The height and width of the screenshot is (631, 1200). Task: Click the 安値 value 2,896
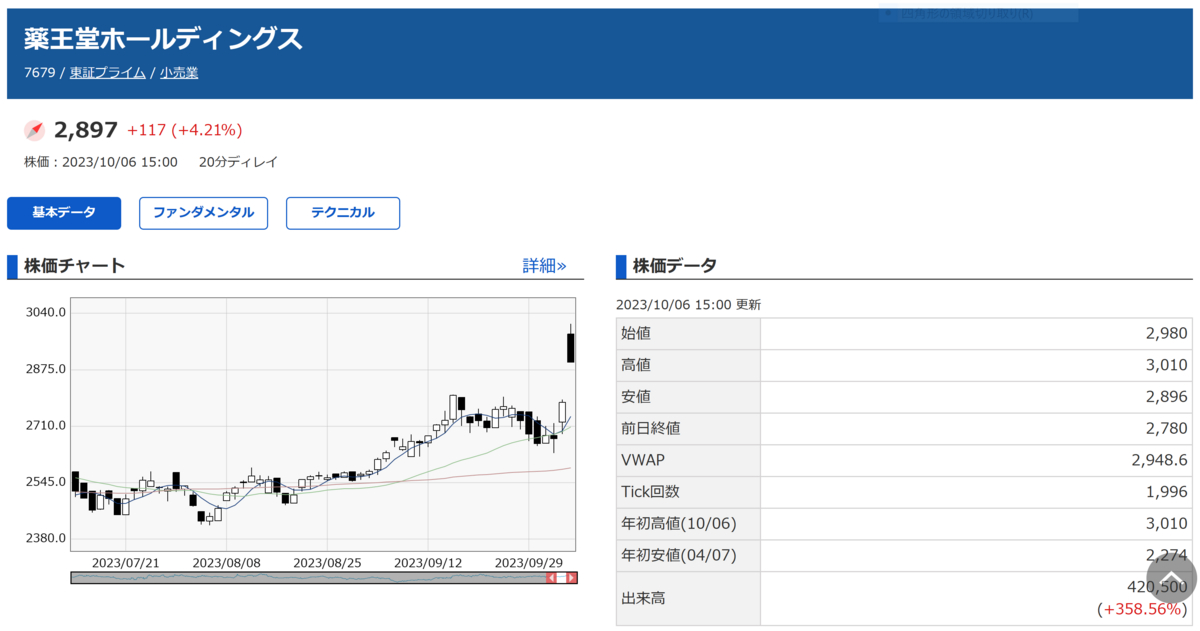(1167, 397)
